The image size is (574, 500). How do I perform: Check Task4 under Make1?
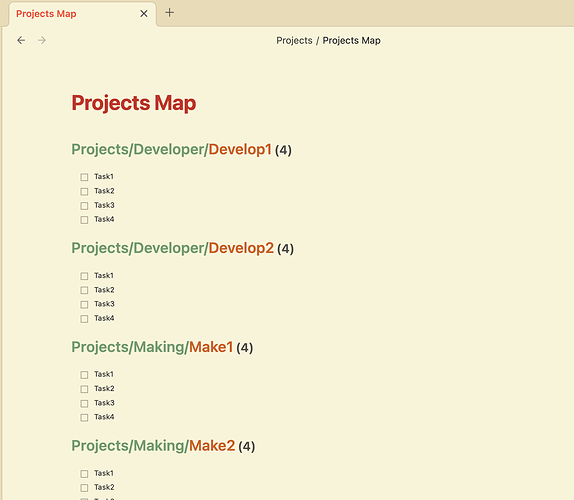(x=84, y=418)
